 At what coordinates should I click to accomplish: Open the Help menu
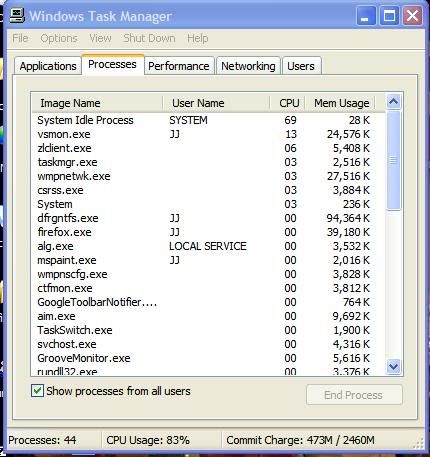click(x=198, y=38)
